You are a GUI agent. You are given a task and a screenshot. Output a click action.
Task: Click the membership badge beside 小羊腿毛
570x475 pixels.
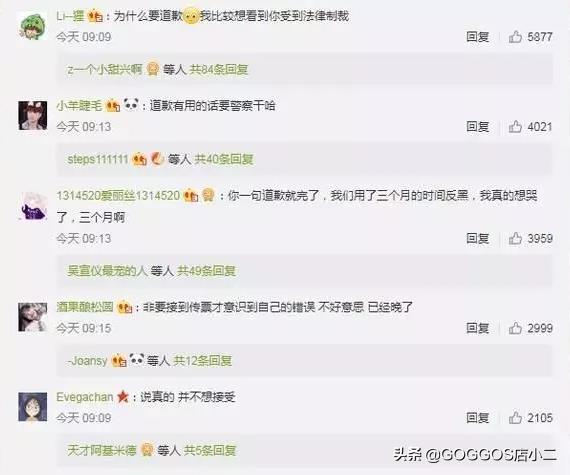pyautogui.click(x=113, y=106)
